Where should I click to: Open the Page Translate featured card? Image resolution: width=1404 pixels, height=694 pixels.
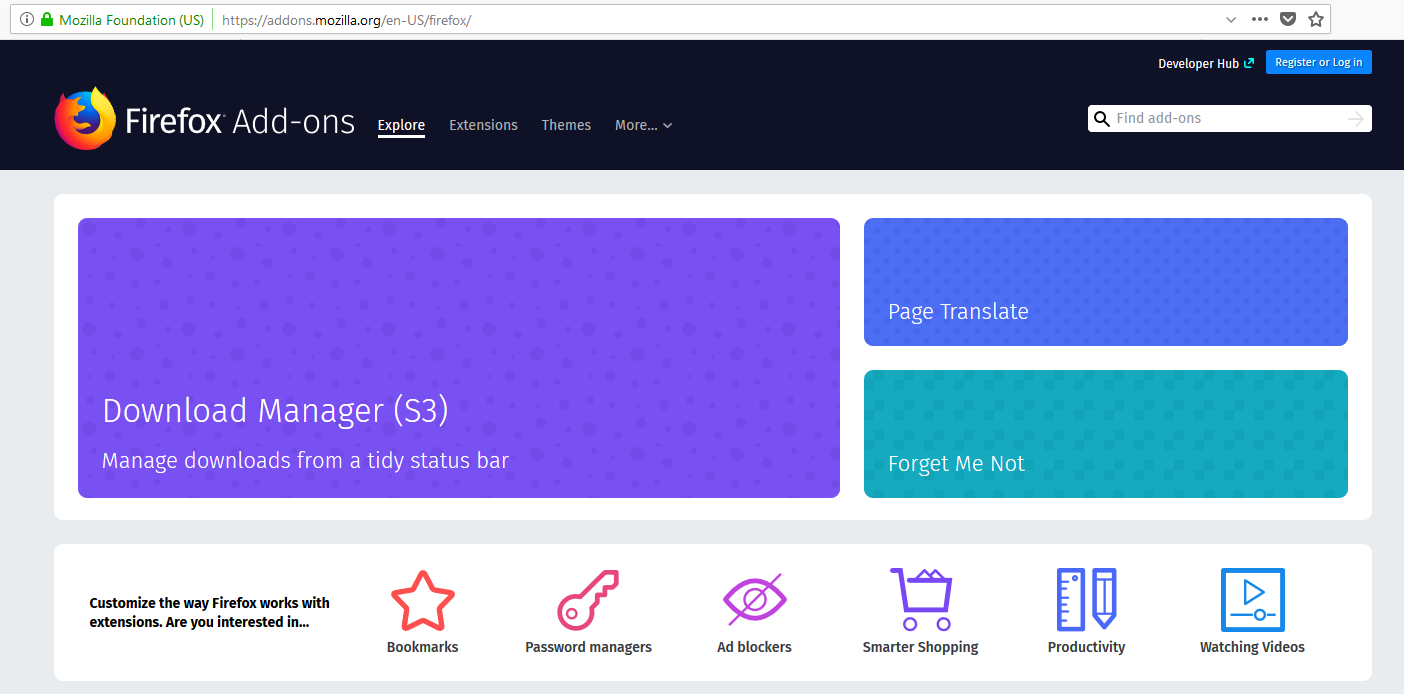[x=1106, y=282]
